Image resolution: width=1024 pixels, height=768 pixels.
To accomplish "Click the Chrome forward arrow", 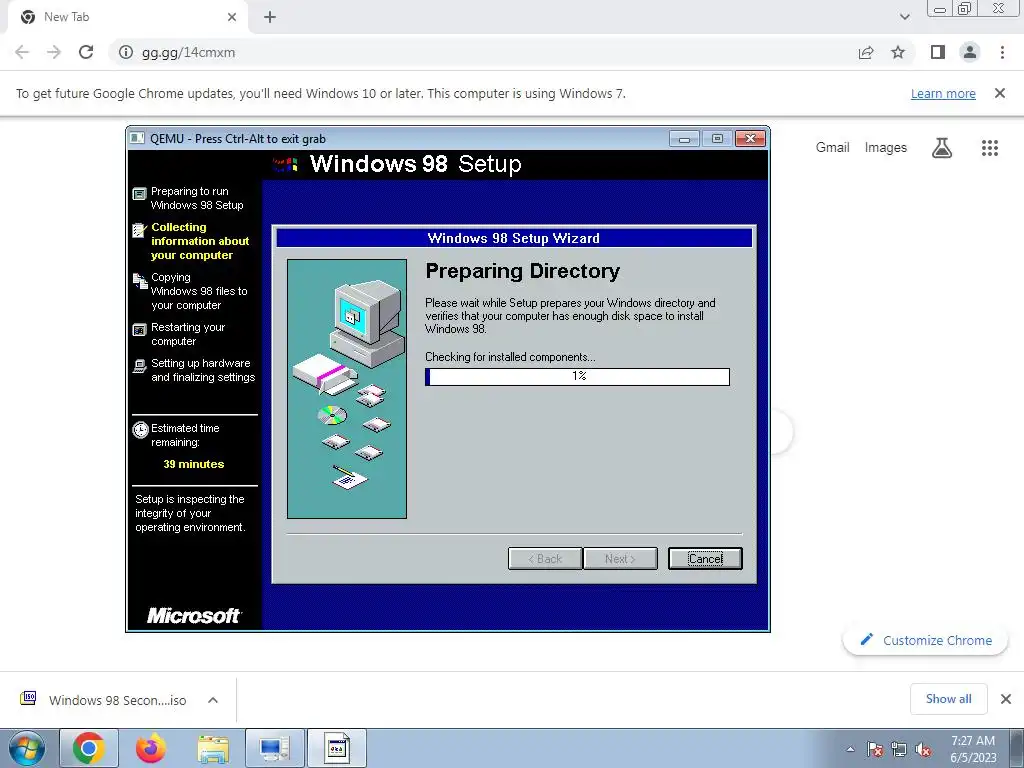I will [x=54, y=52].
